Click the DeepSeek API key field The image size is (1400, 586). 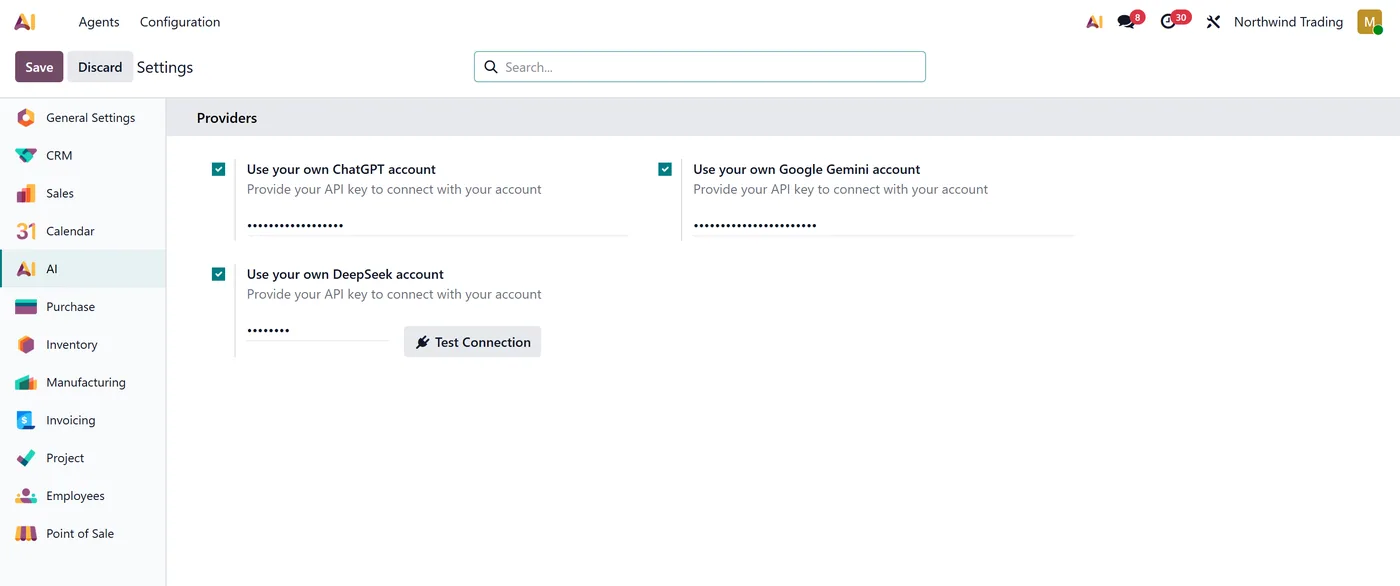click(318, 330)
